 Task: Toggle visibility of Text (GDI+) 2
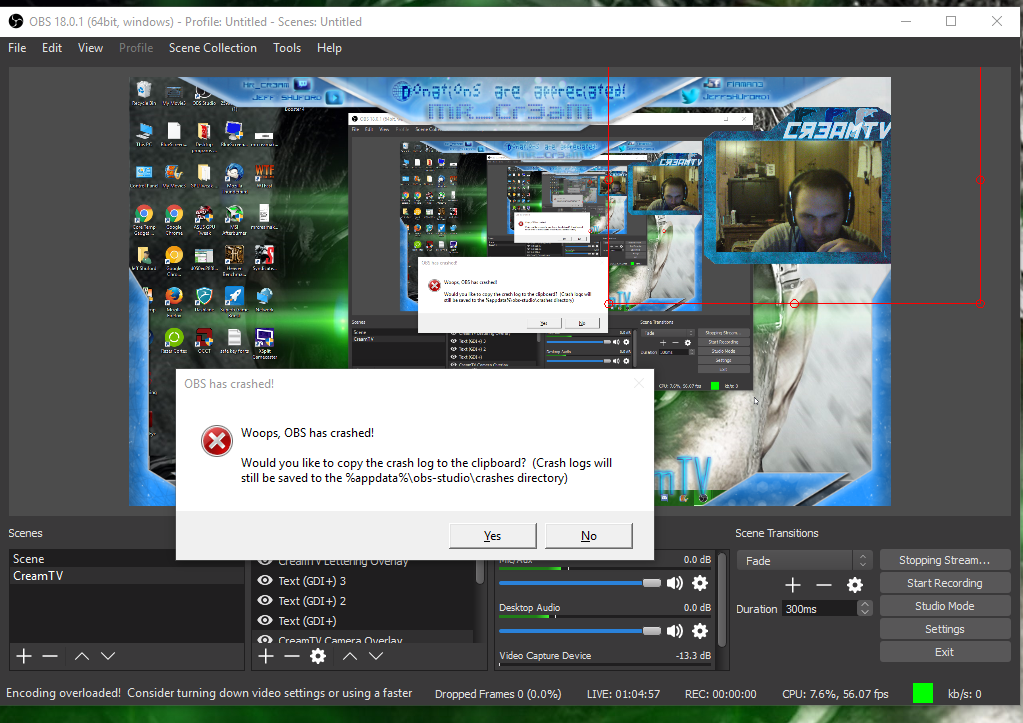coord(265,600)
